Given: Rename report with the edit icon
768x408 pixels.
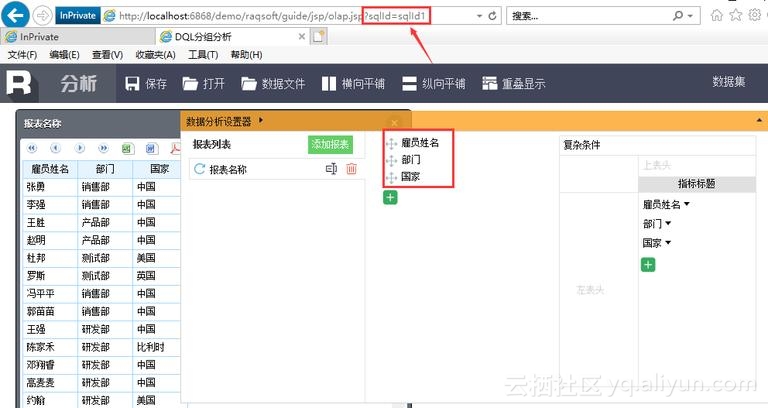Looking at the screenshot, I should [331, 169].
